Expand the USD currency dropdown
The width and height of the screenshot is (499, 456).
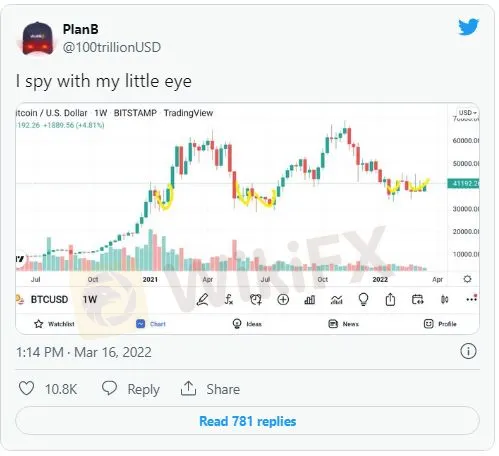467,113
